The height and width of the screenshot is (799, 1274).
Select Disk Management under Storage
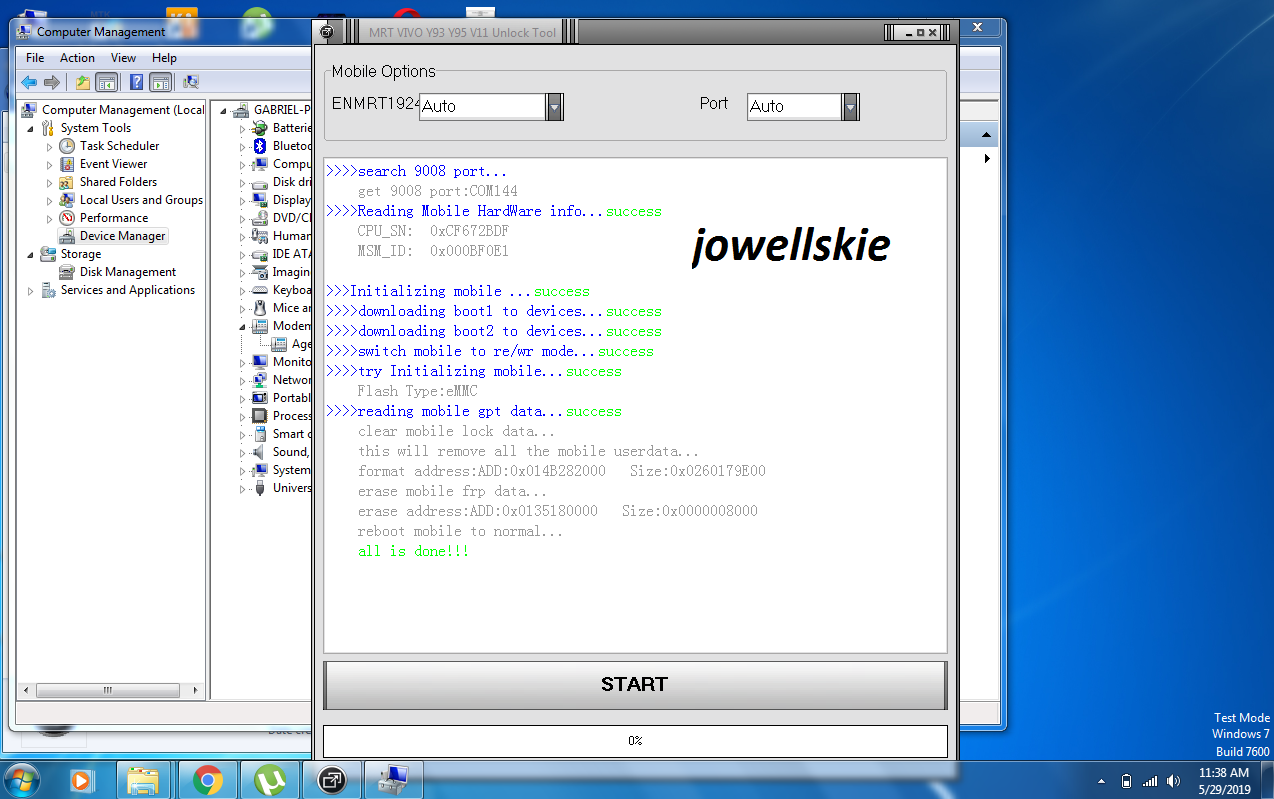pos(128,272)
